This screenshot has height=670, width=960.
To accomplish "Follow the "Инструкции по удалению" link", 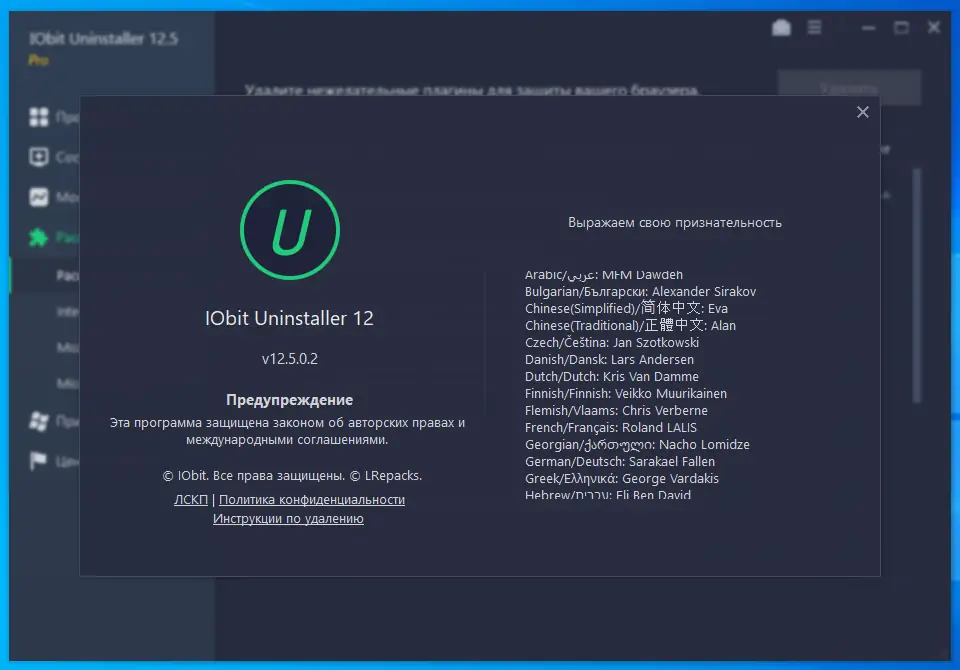I will coord(288,518).
